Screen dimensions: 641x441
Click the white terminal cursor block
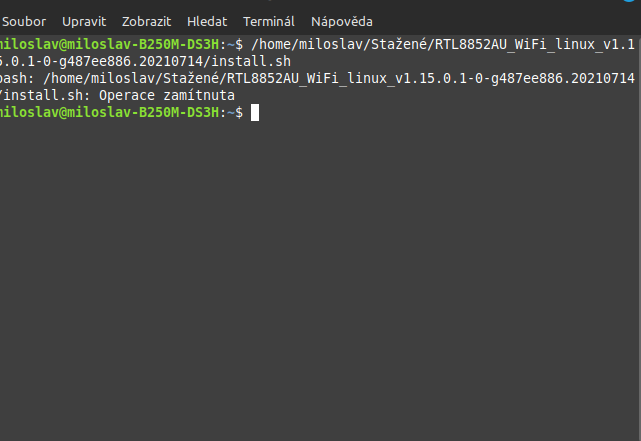point(255,112)
